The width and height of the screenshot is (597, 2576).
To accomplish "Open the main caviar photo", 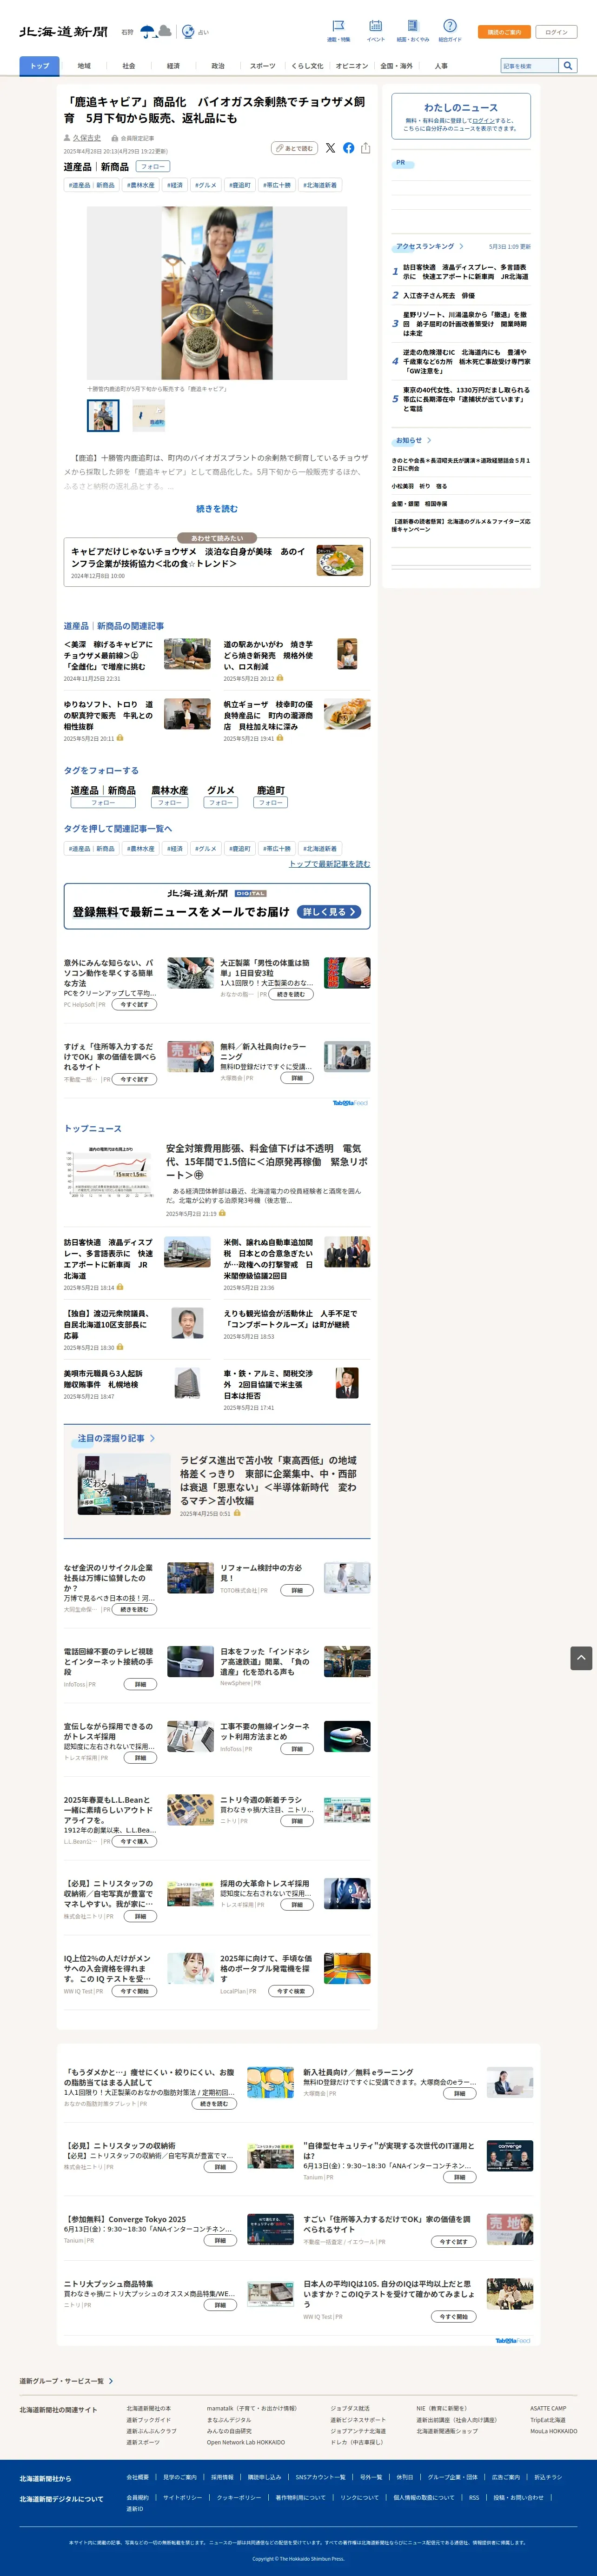I will [217, 294].
